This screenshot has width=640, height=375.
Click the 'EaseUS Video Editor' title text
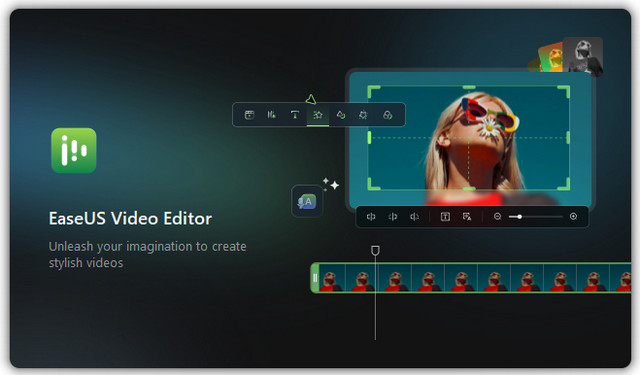tap(130, 219)
